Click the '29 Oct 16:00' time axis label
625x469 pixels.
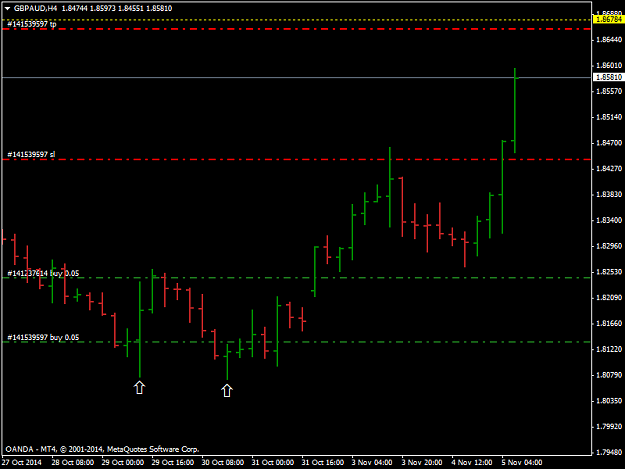(x=173, y=463)
